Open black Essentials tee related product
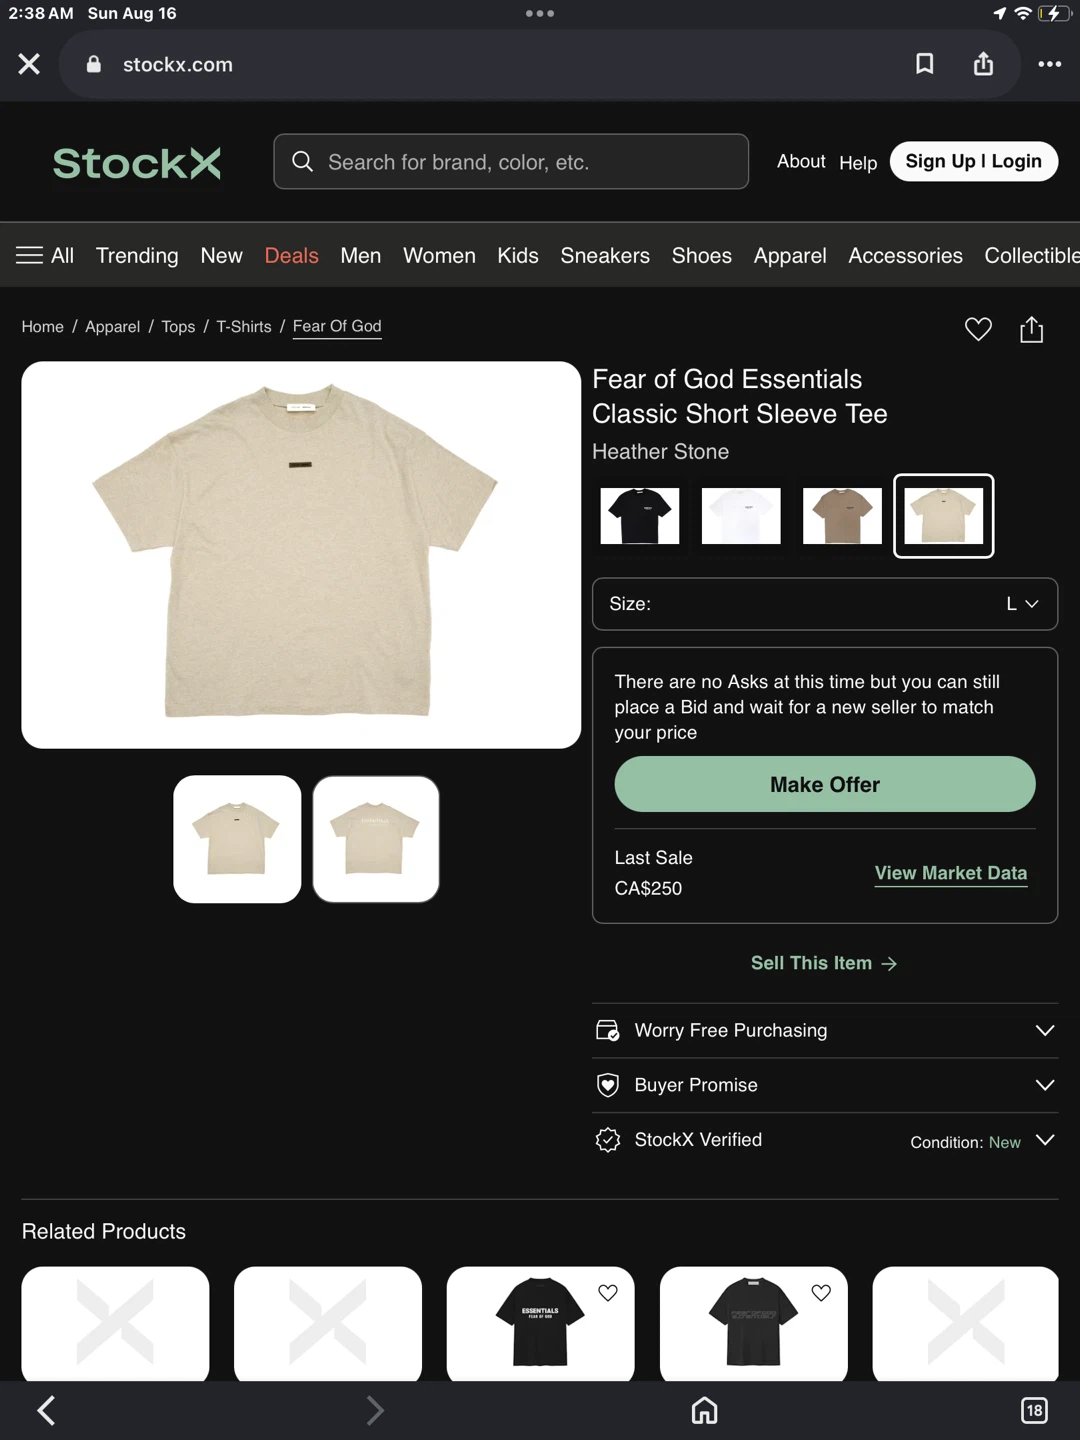This screenshot has width=1080, height=1440. pyautogui.click(x=540, y=1324)
